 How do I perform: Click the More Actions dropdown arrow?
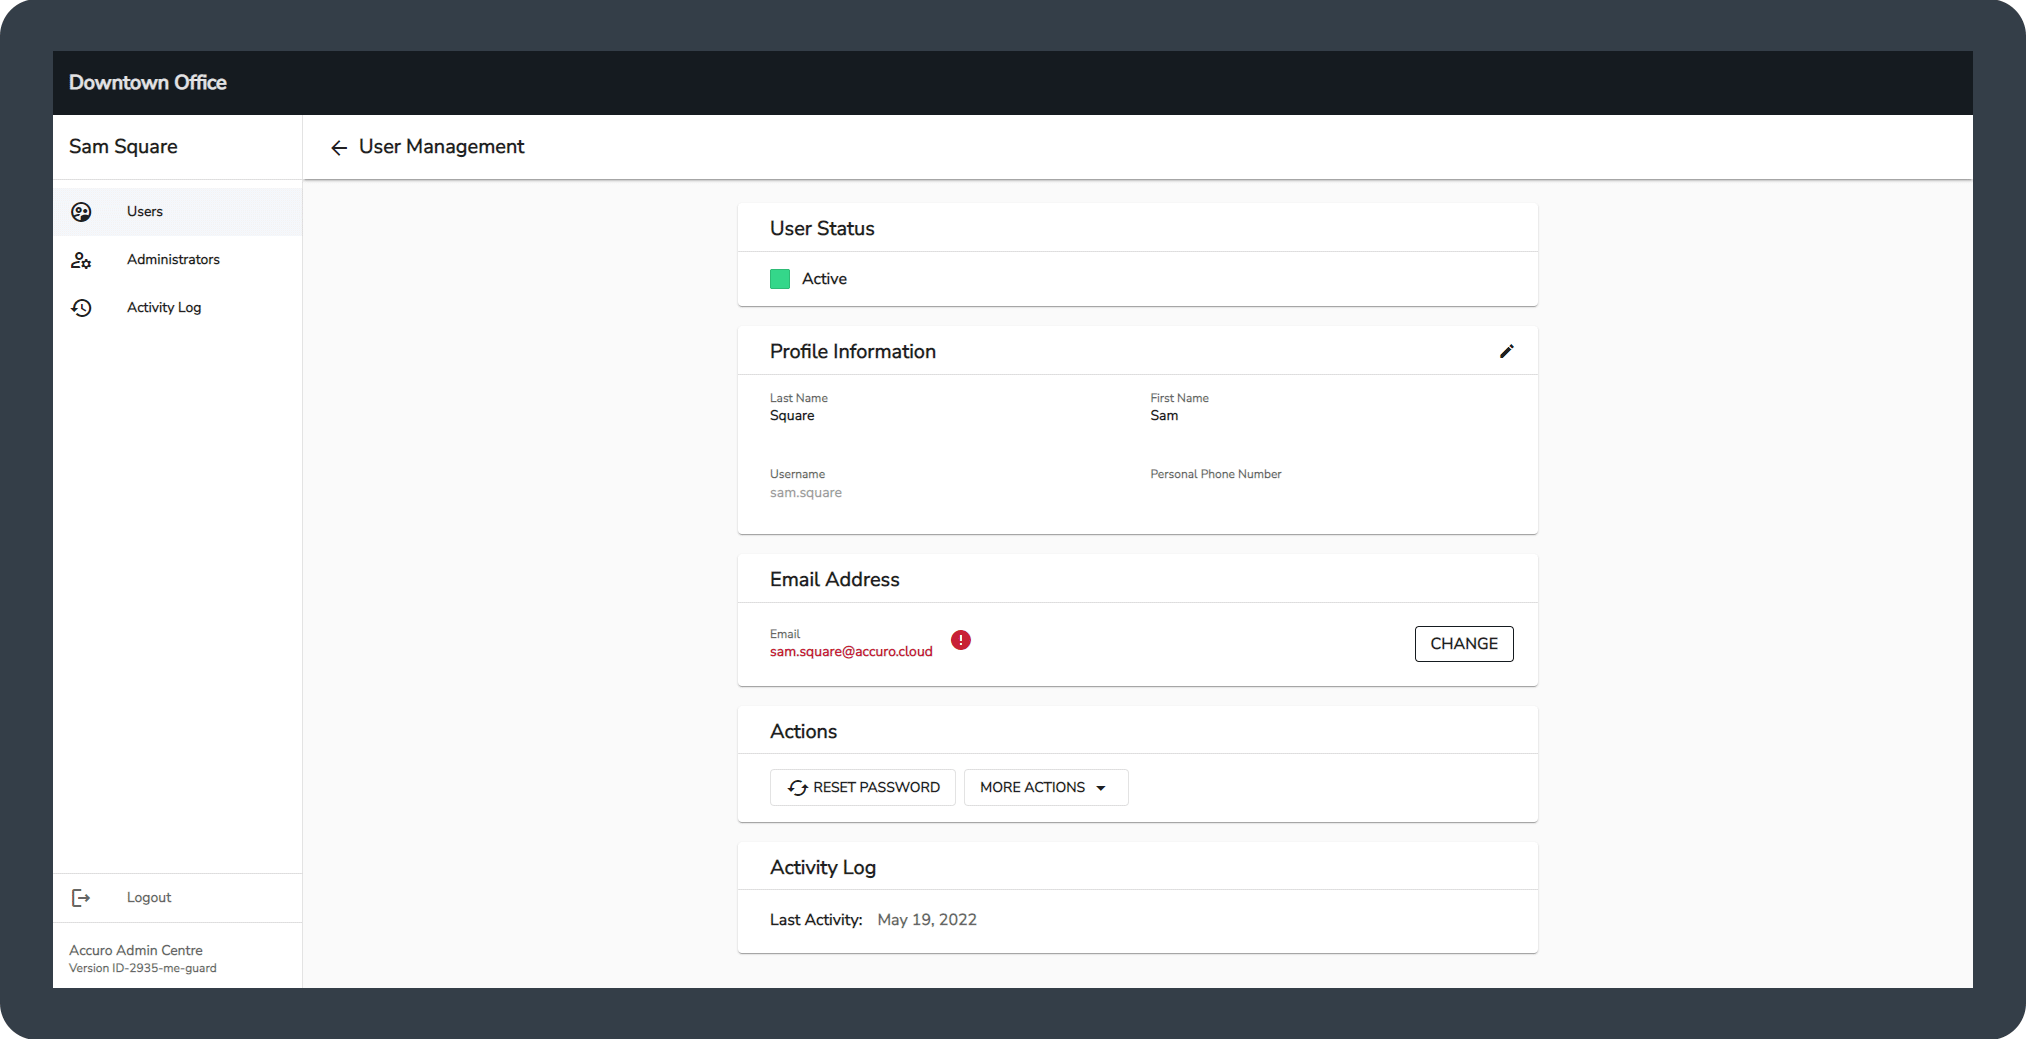(1101, 788)
